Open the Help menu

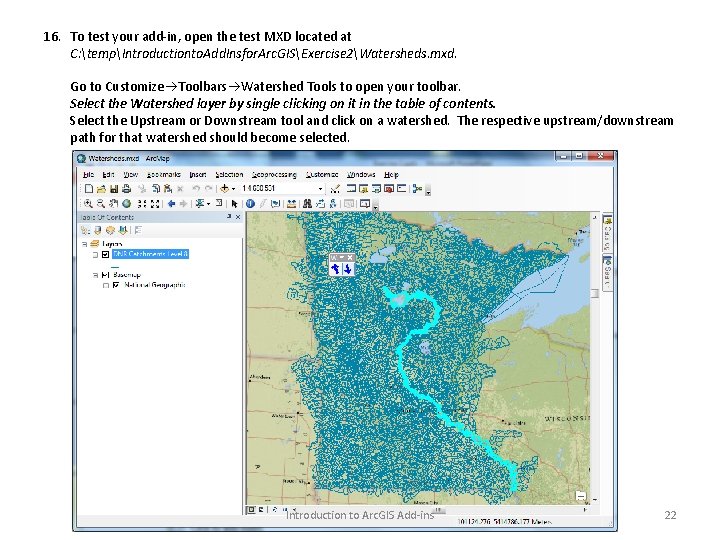(391, 174)
